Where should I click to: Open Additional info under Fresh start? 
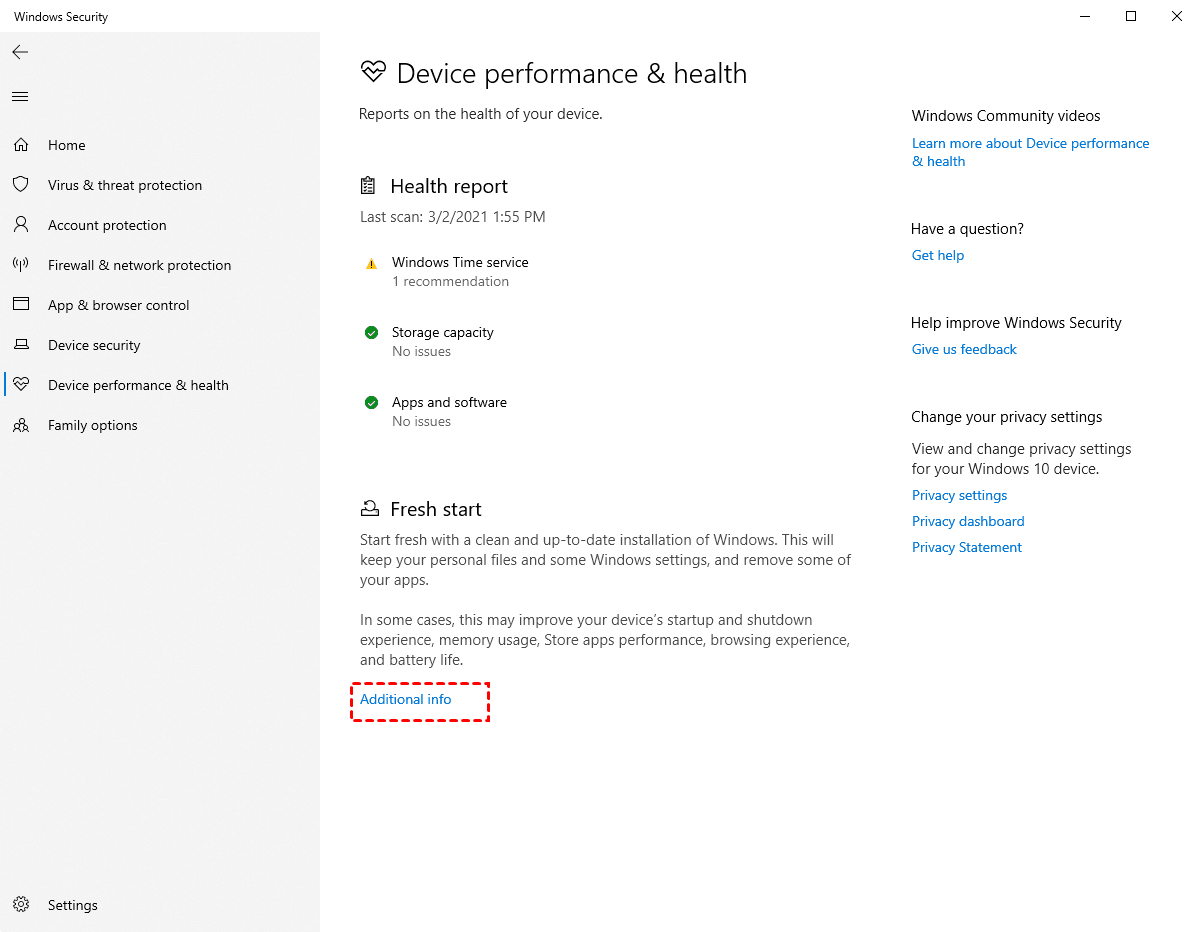click(x=406, y=699)
